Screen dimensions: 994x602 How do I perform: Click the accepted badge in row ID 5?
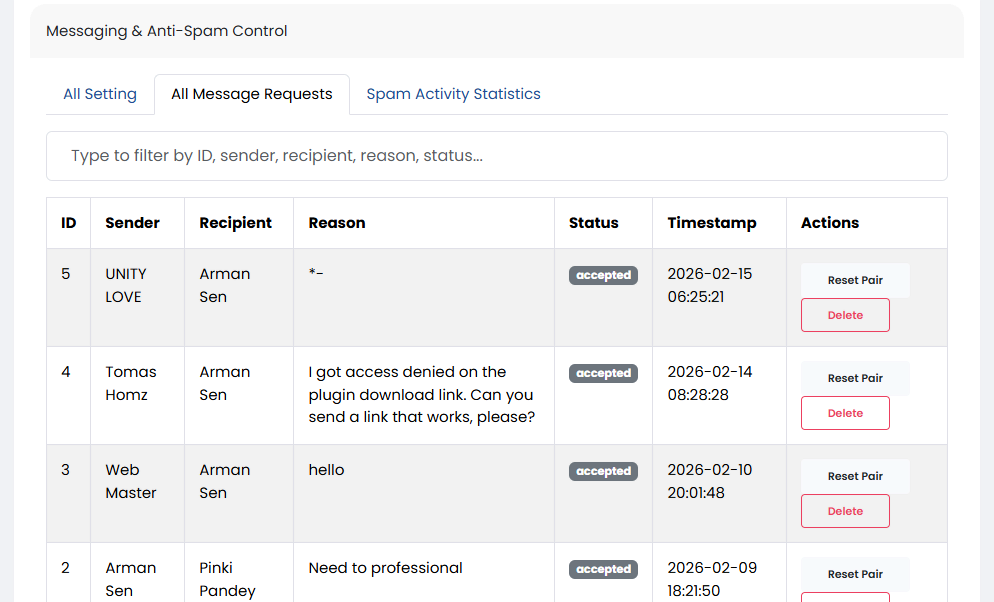click(603, 275)
